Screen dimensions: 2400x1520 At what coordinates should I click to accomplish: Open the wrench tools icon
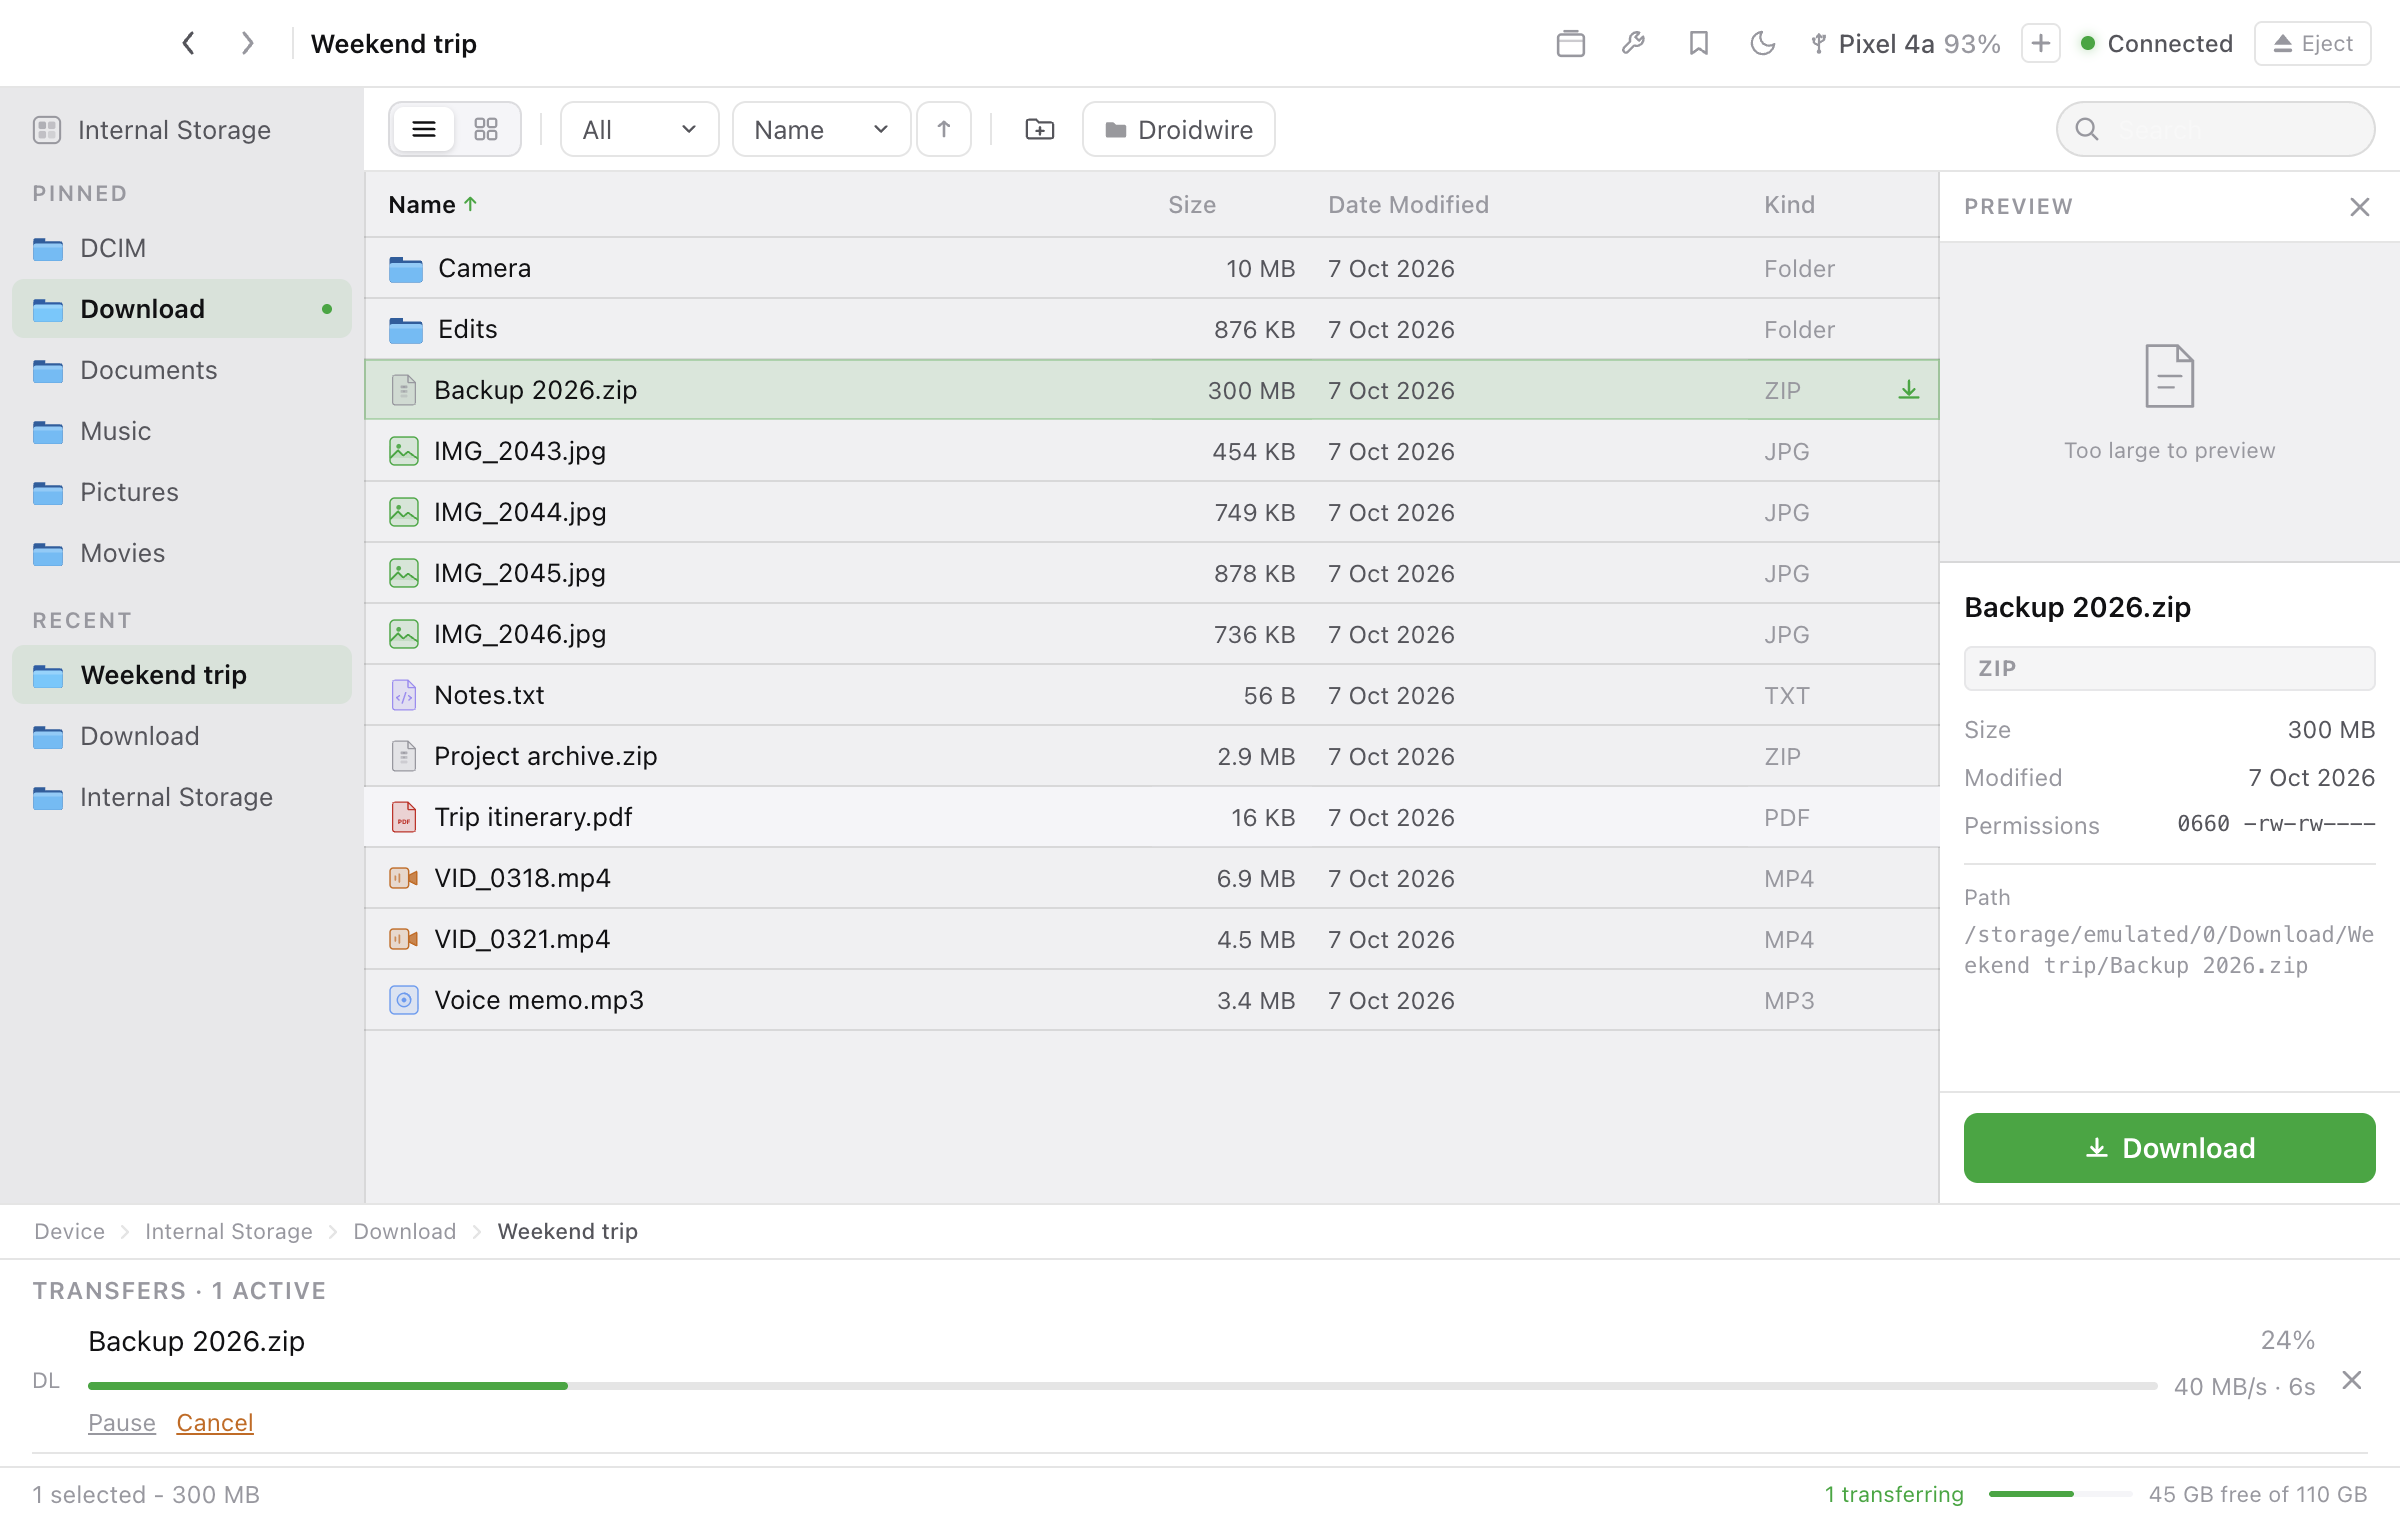1634,43
